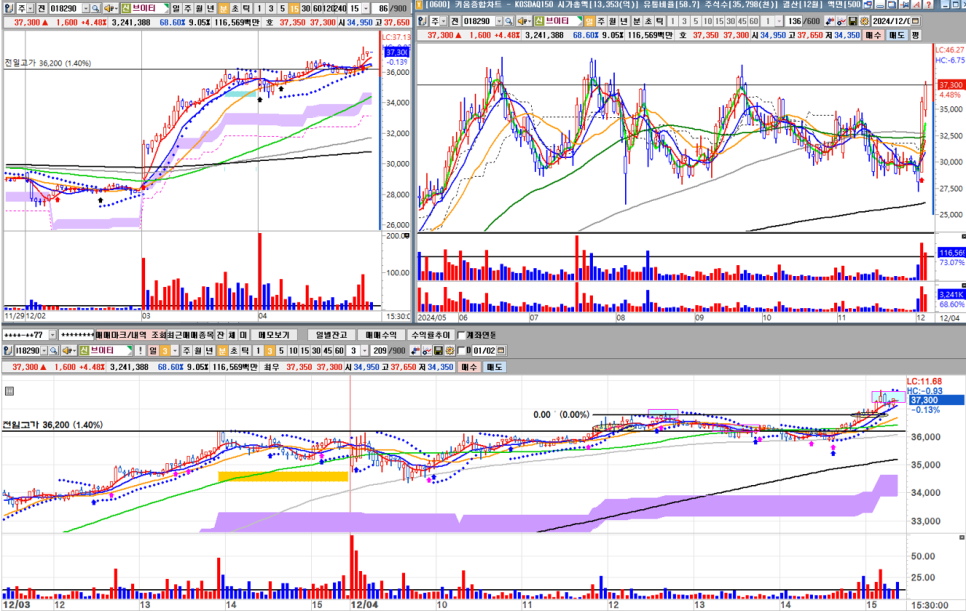The width and height of the screenshot is (966, 611).
Task: Click the help question mark icon
Action: pos(928,4)
